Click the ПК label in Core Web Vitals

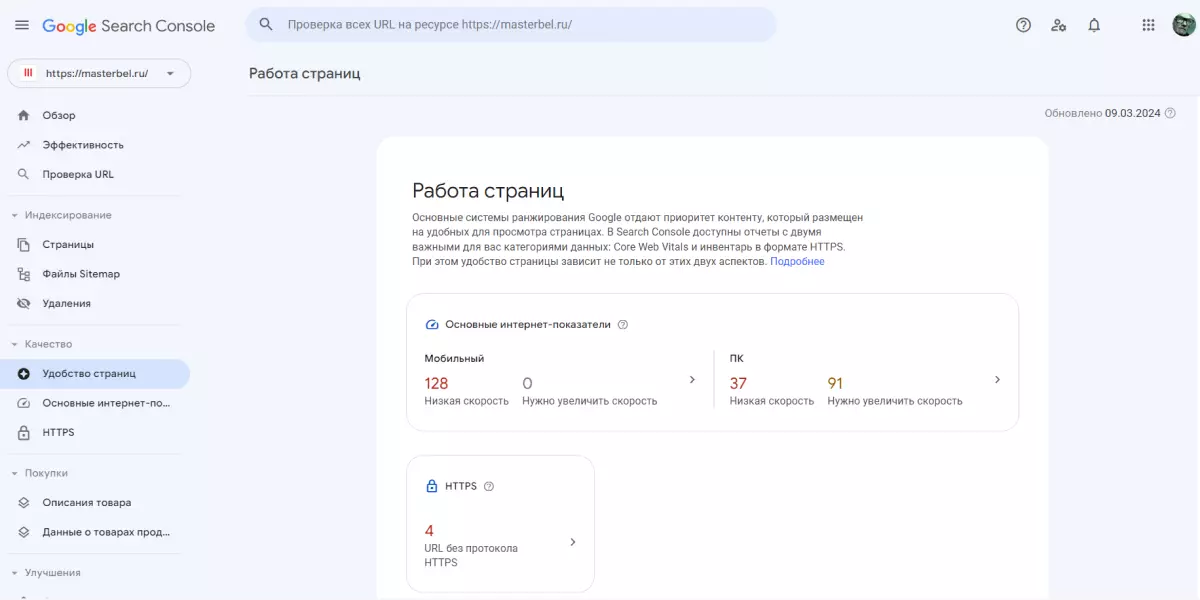click(736, 358)
